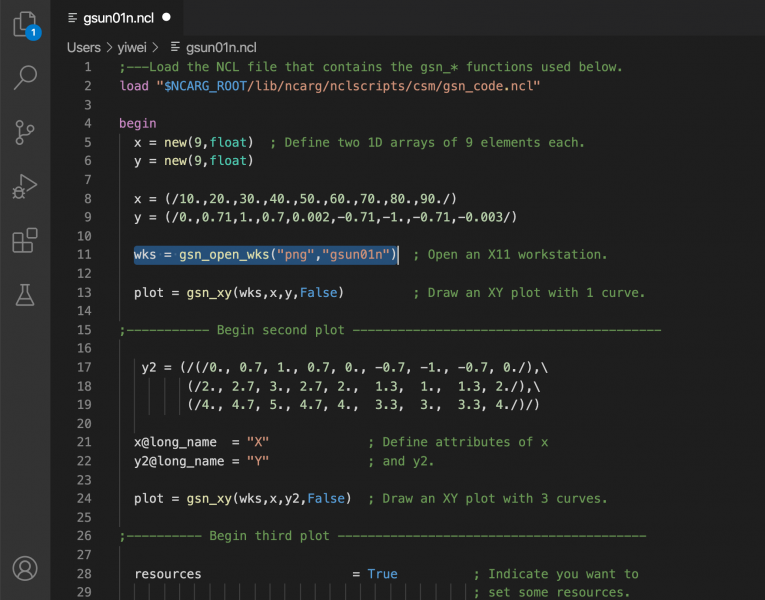
Task: Expand the Users breadcrumb folder
Action: coord(84,47)
